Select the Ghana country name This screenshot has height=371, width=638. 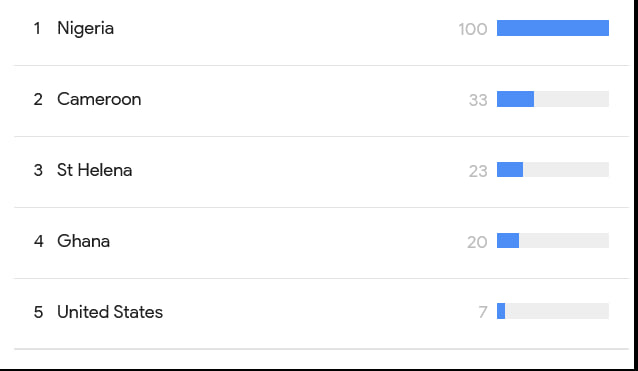[x=83, y=241]
